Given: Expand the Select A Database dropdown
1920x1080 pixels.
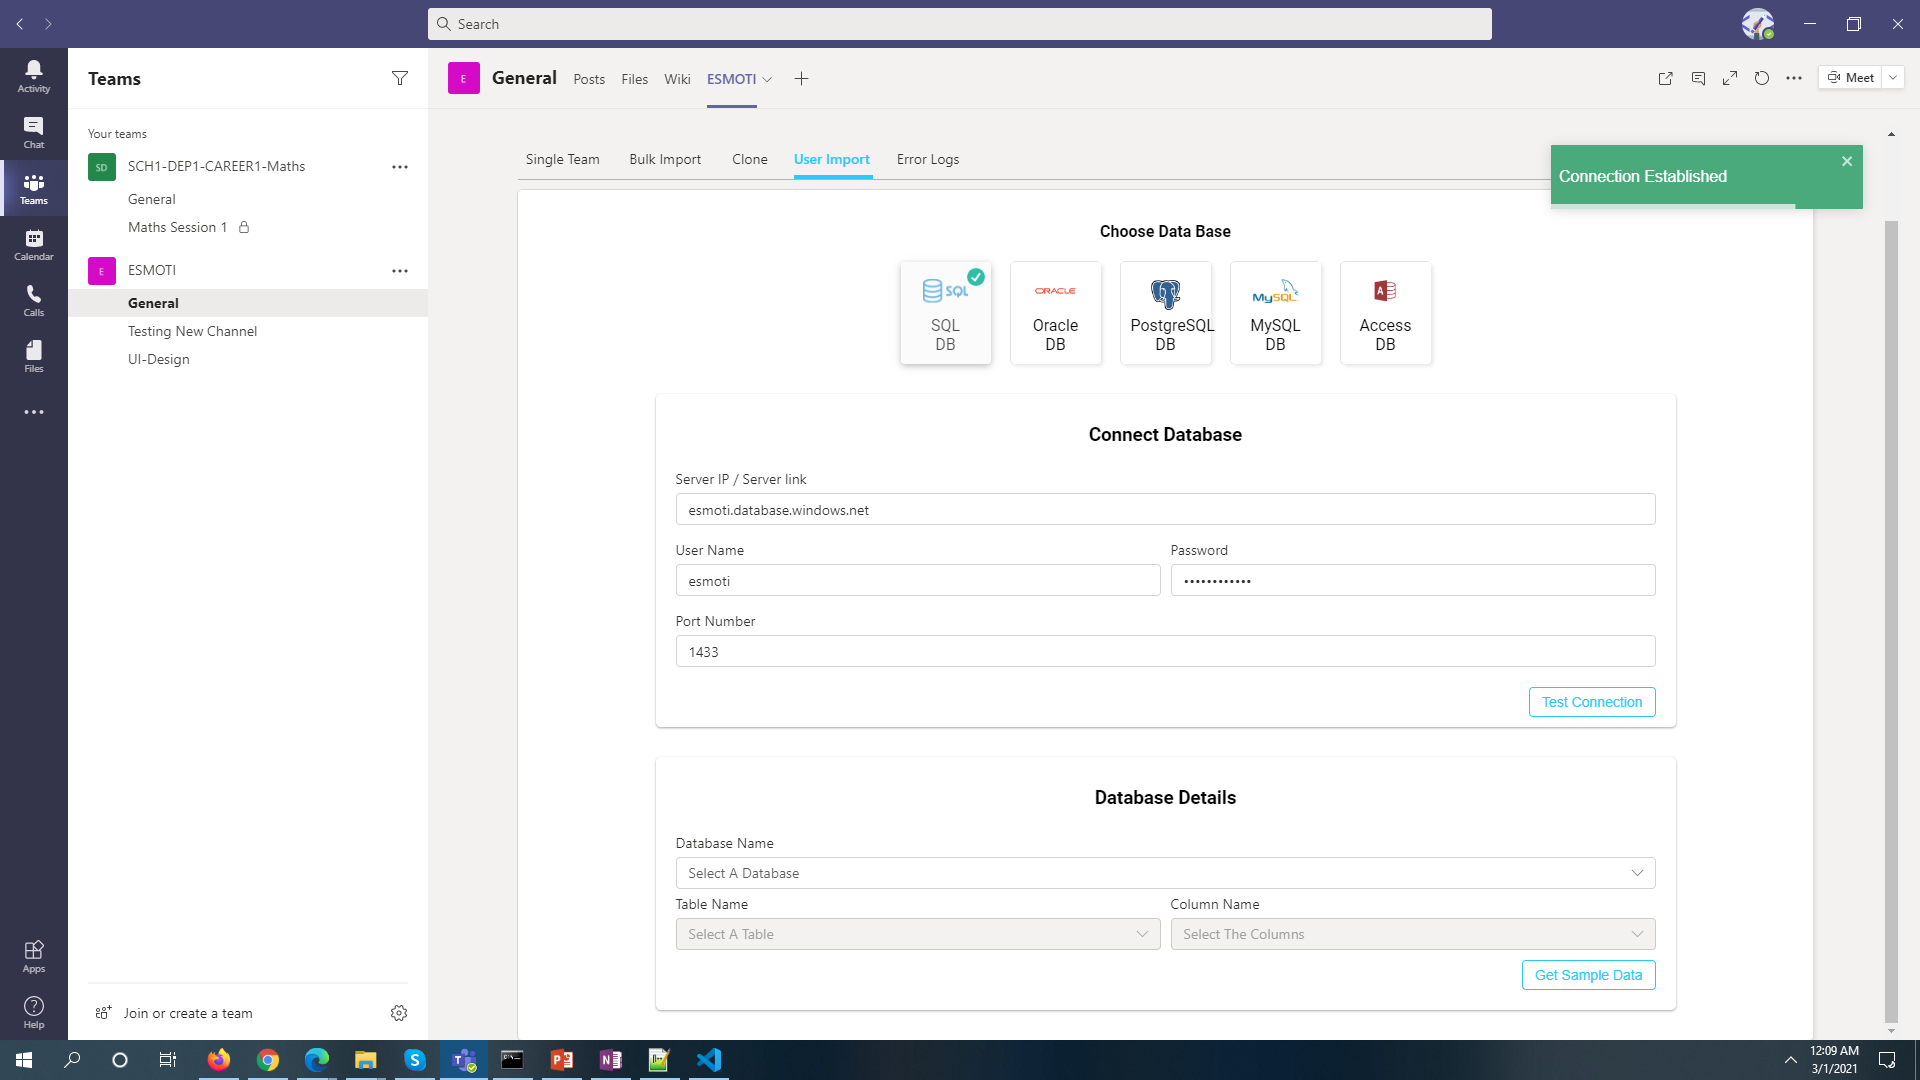Looking at the screenshot, I should (x=1165, y=873).
